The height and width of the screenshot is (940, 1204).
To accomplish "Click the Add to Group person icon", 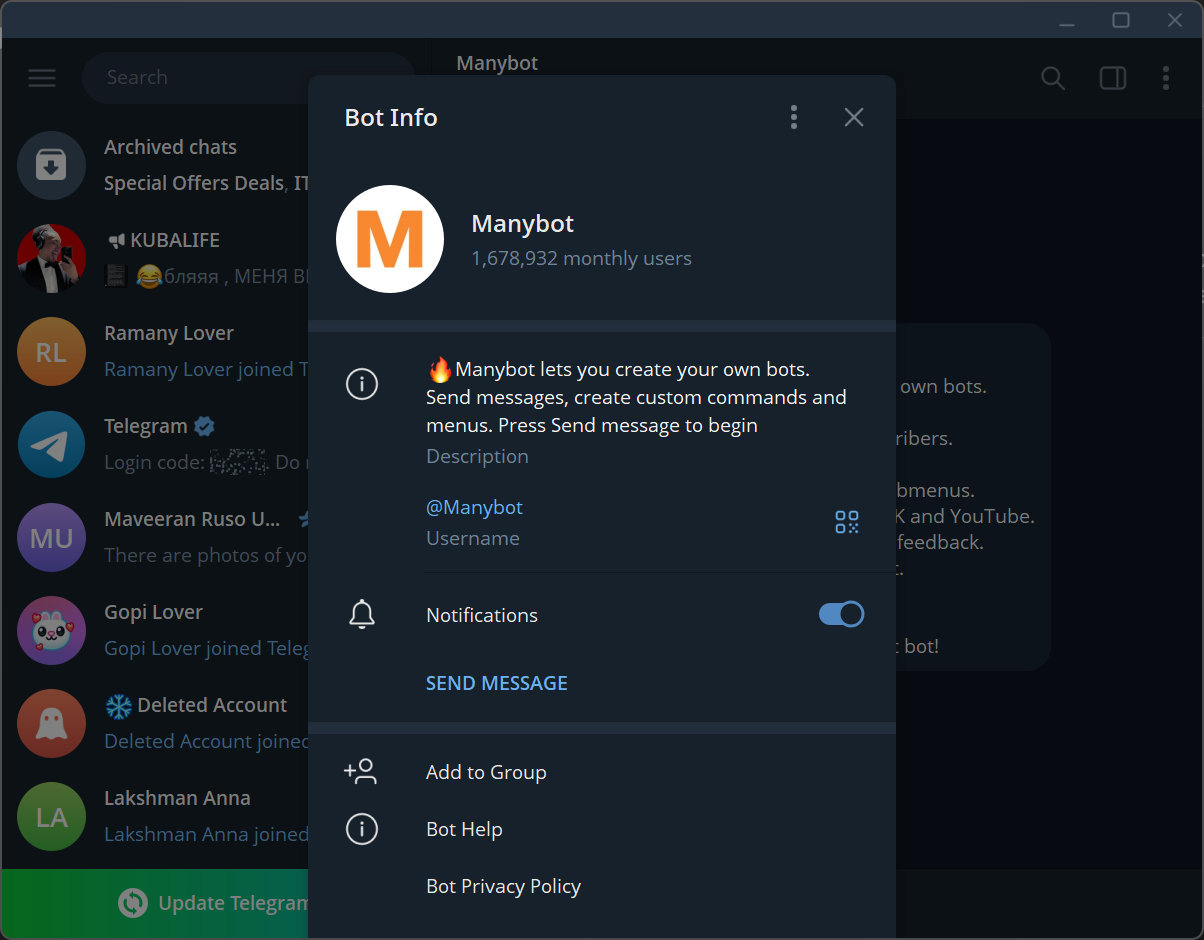I will point(360,771).
